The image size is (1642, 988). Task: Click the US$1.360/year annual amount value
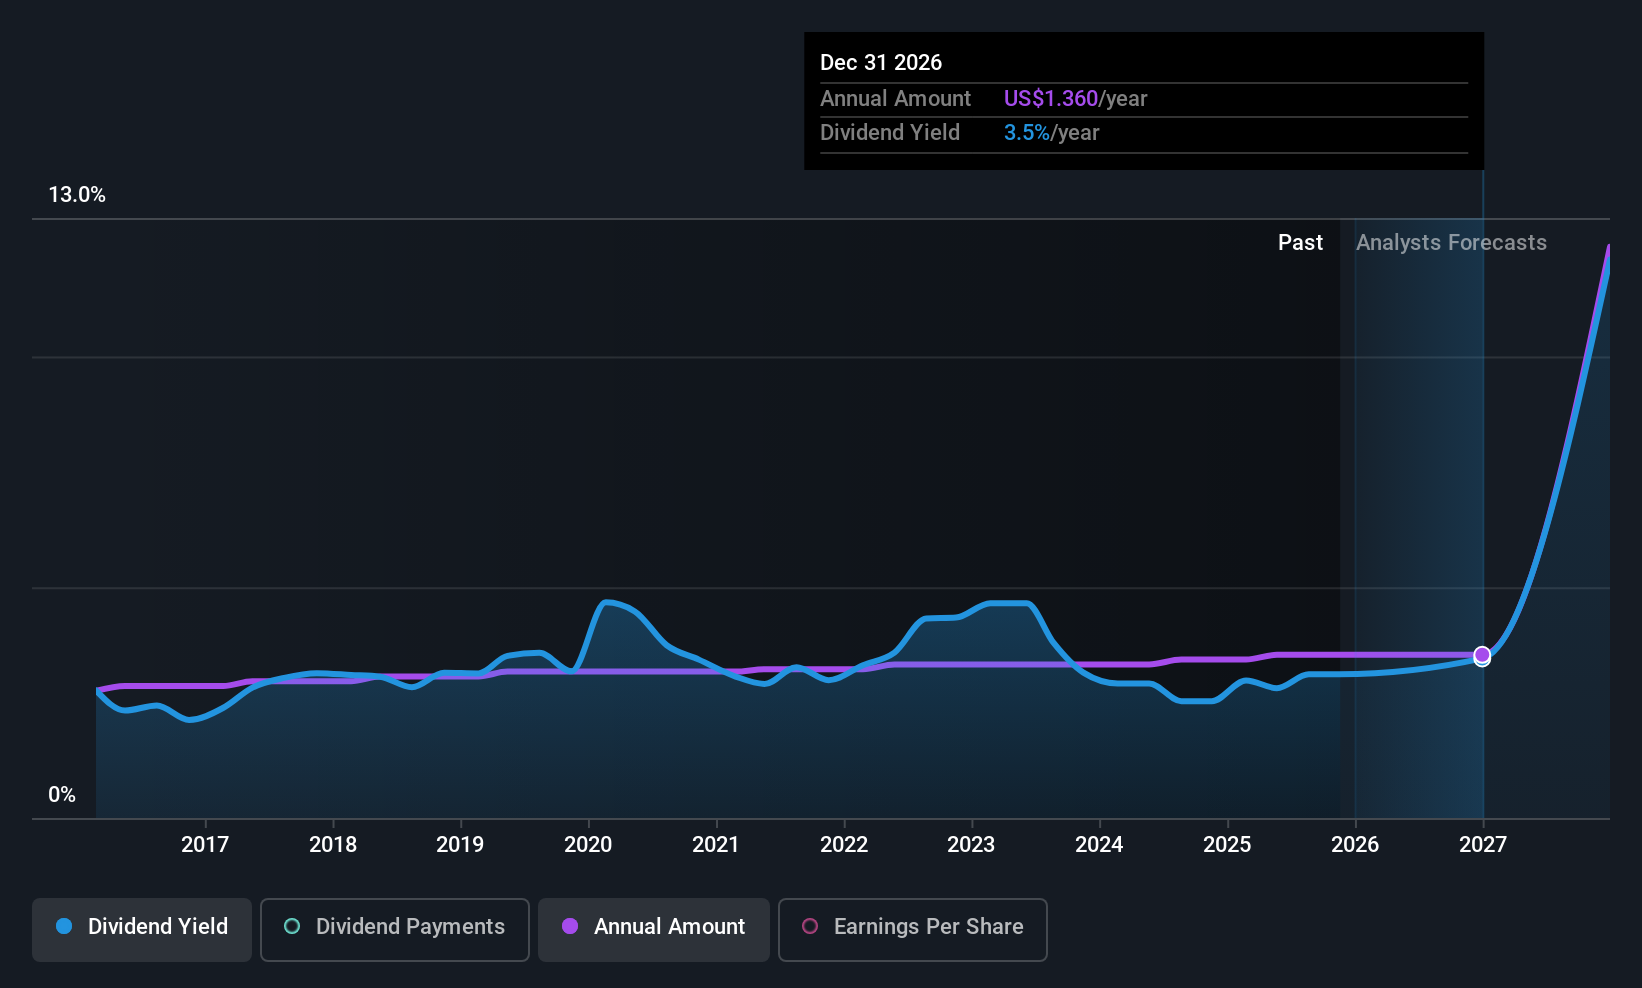pyautogui.click(x=1075, y=98)
